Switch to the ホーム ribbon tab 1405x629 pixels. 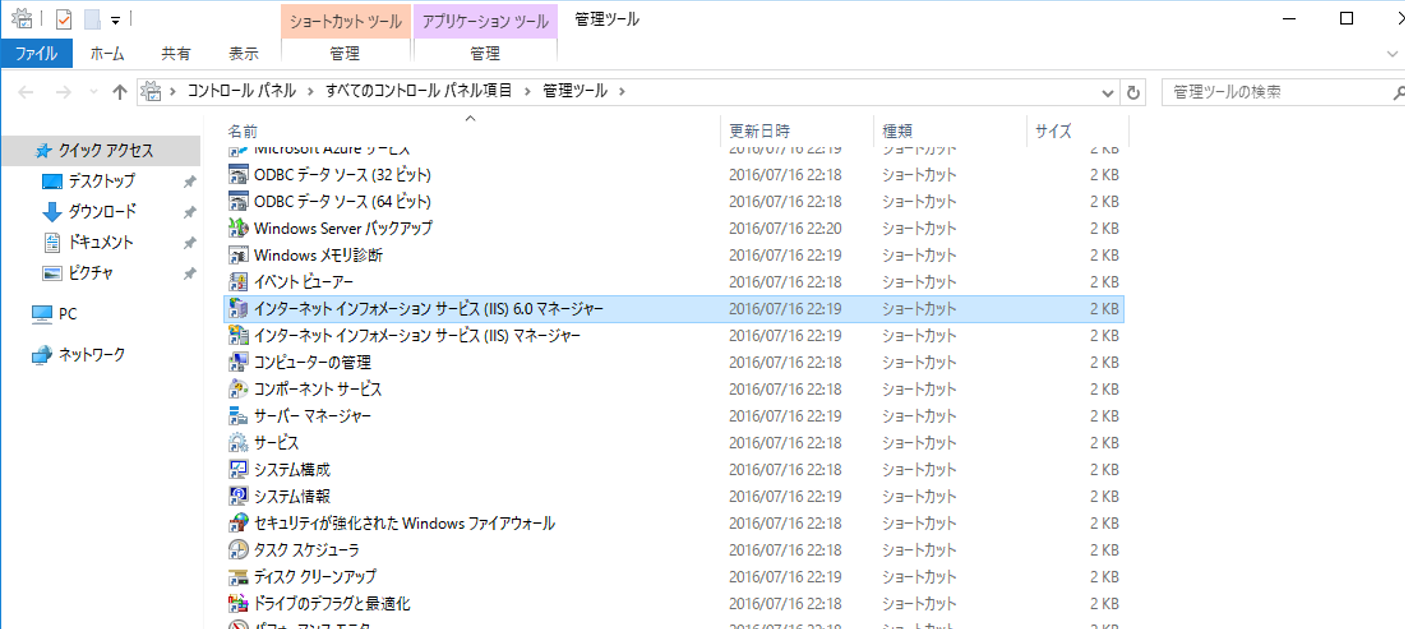point(107,54)
